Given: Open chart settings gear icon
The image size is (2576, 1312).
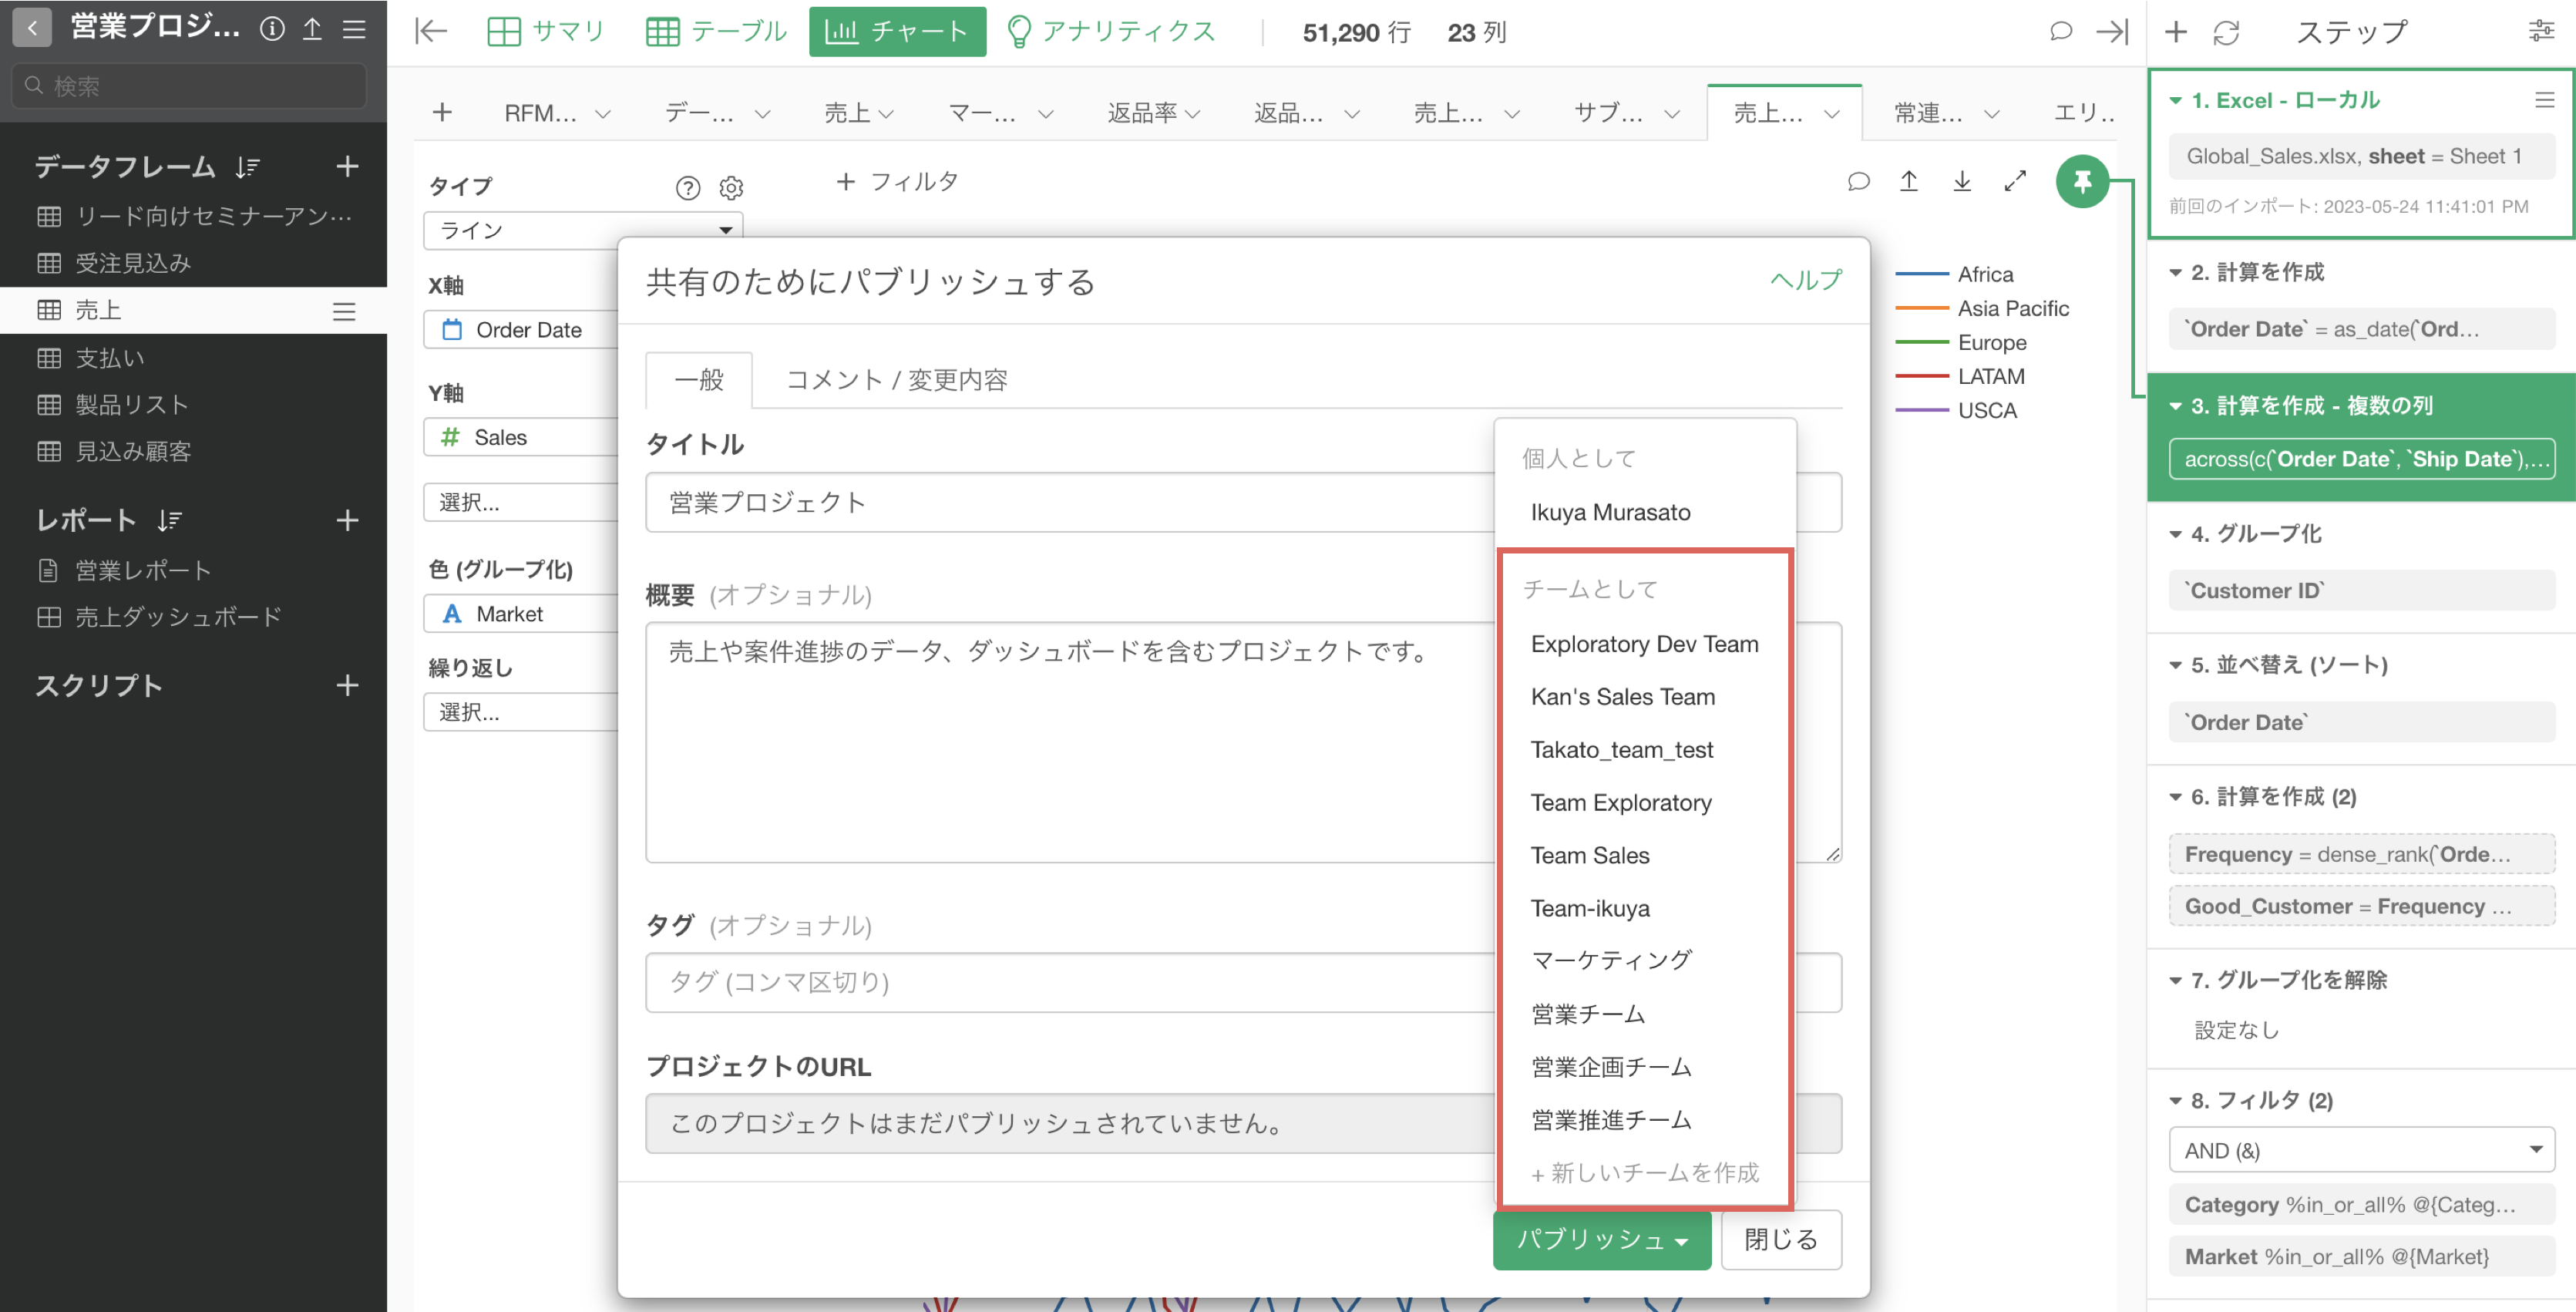Looking at the screenshot, I should tap(732, 187).
